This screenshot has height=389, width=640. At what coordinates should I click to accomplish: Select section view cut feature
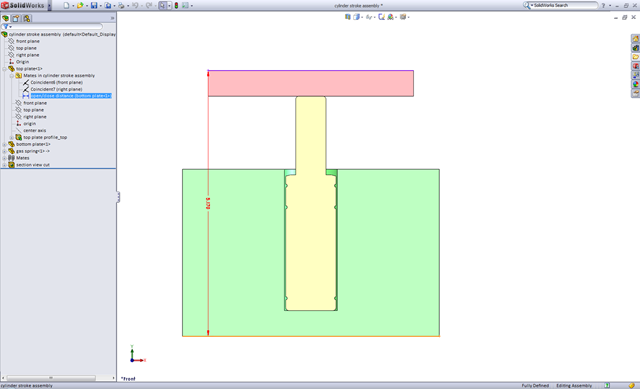[x=33, y=165]
